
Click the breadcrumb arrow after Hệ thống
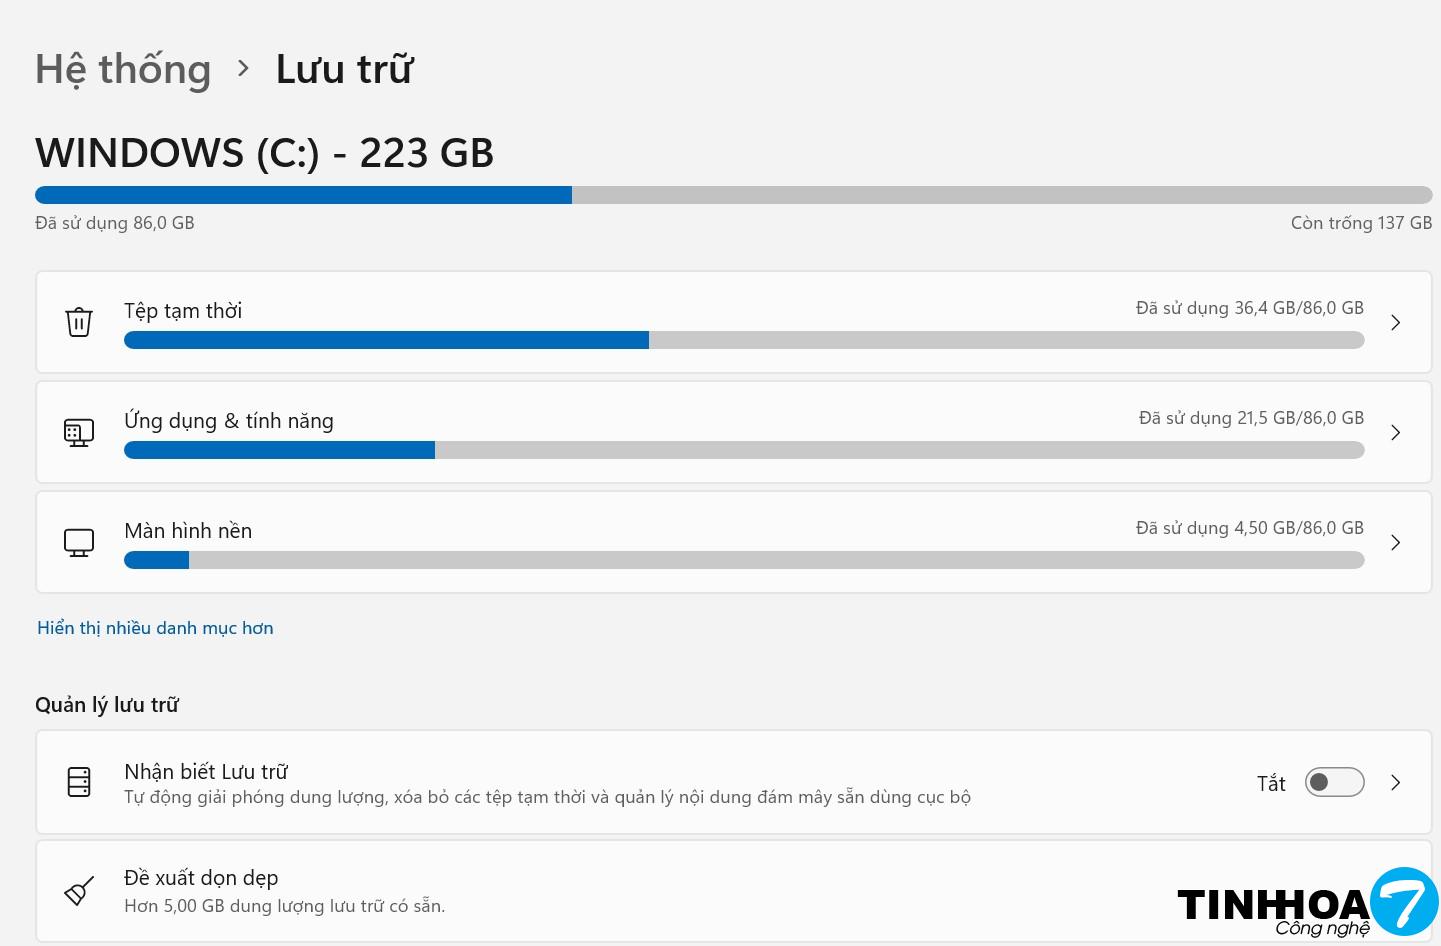coord(243,69)
